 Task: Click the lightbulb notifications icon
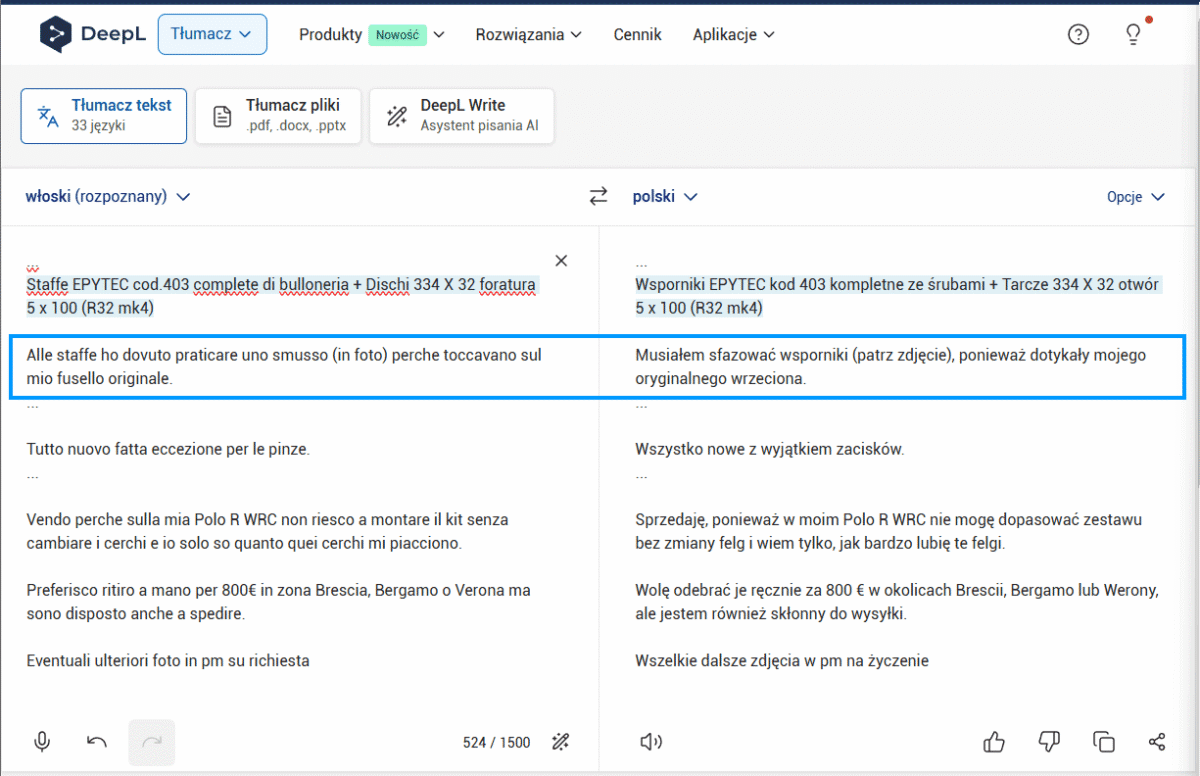pos(1133,34)
